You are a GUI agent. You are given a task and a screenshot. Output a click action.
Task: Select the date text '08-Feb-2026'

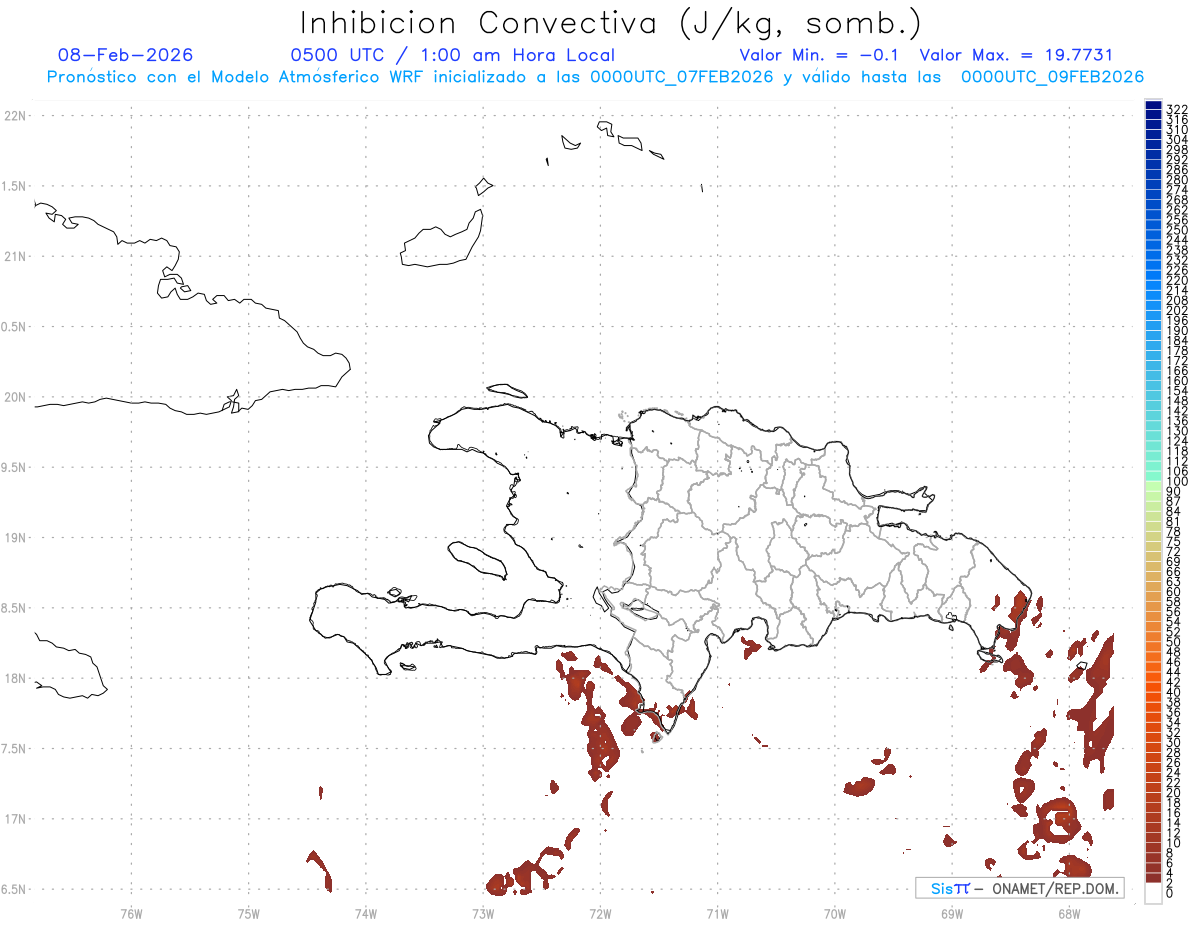click(126, 55)
